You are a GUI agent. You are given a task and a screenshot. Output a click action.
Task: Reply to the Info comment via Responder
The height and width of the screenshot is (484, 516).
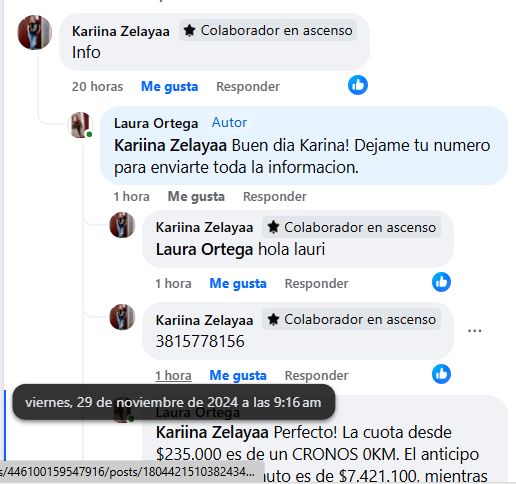click(248, 87)
